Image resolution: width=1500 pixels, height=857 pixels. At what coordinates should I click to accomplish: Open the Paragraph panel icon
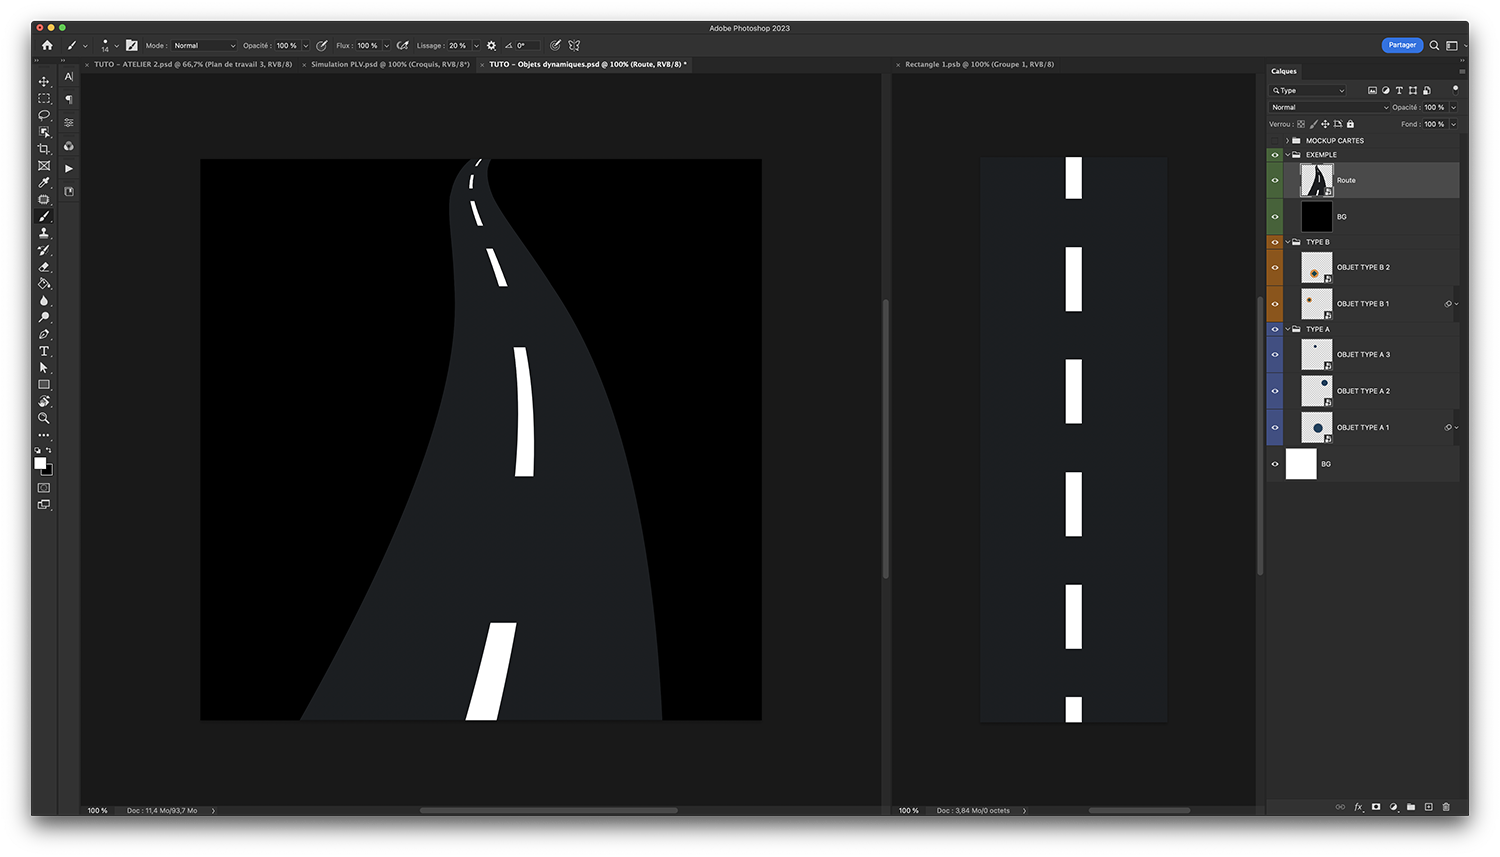coord(69,99)
